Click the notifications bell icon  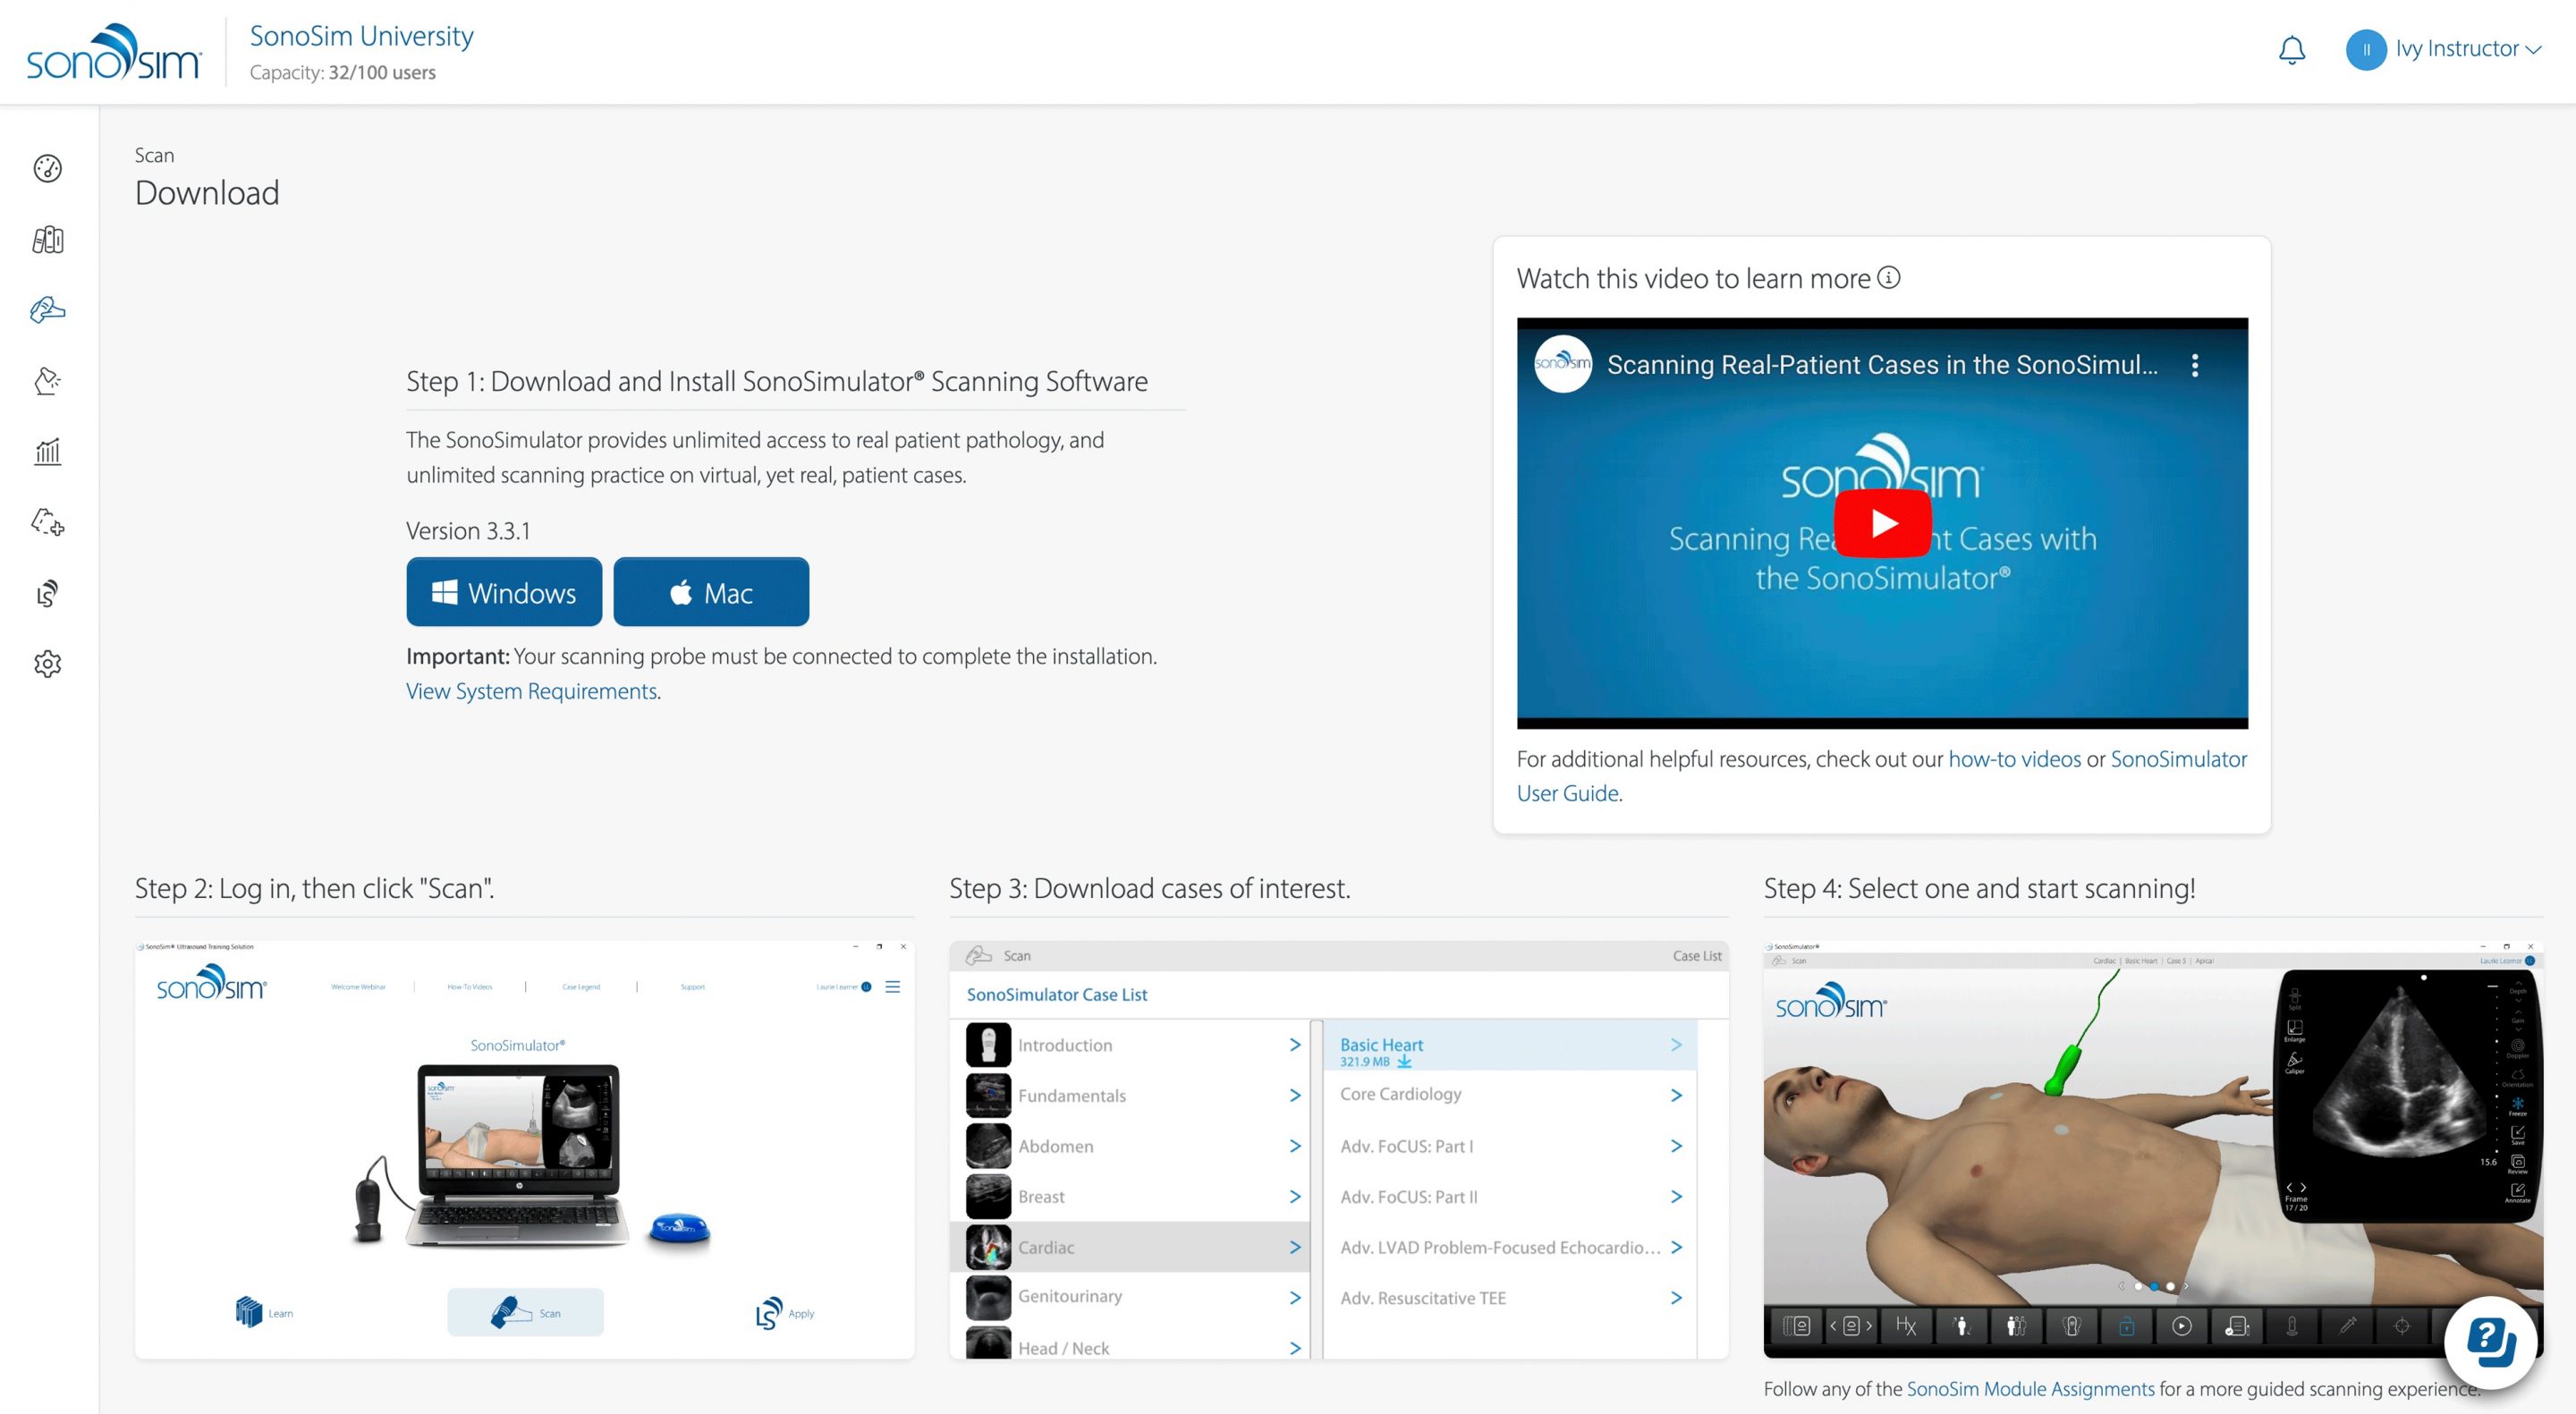[2291, 50]
